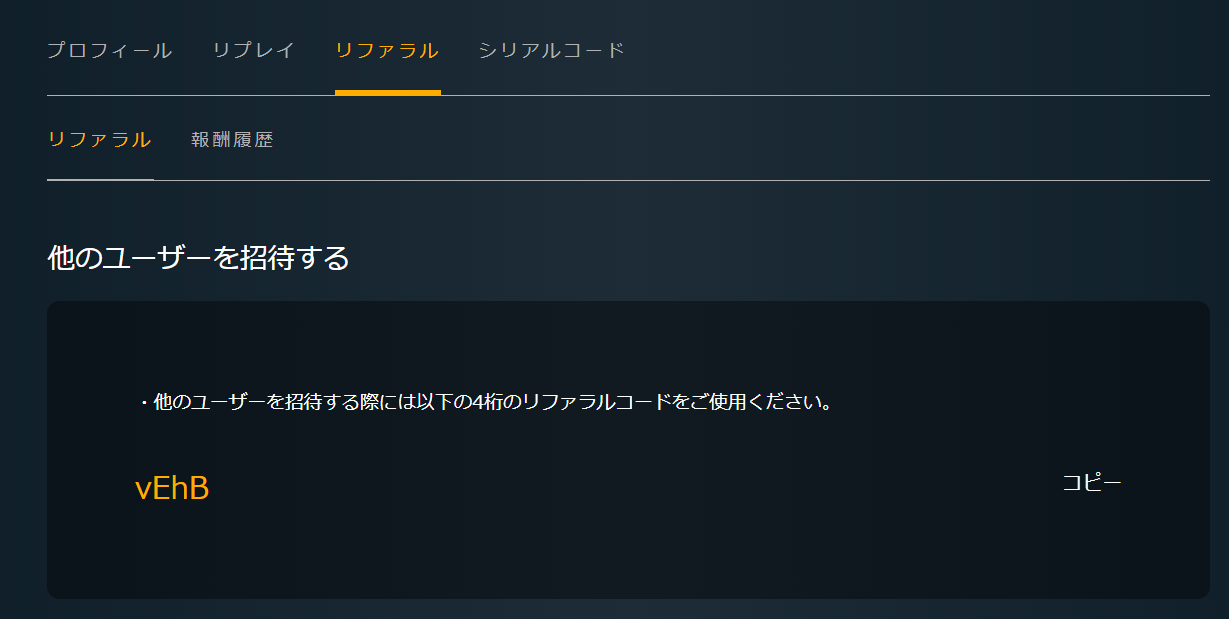This screenshot has width=1229, height=619.
Task: Switch to the リプレイ tab
Action: point(253,50)
